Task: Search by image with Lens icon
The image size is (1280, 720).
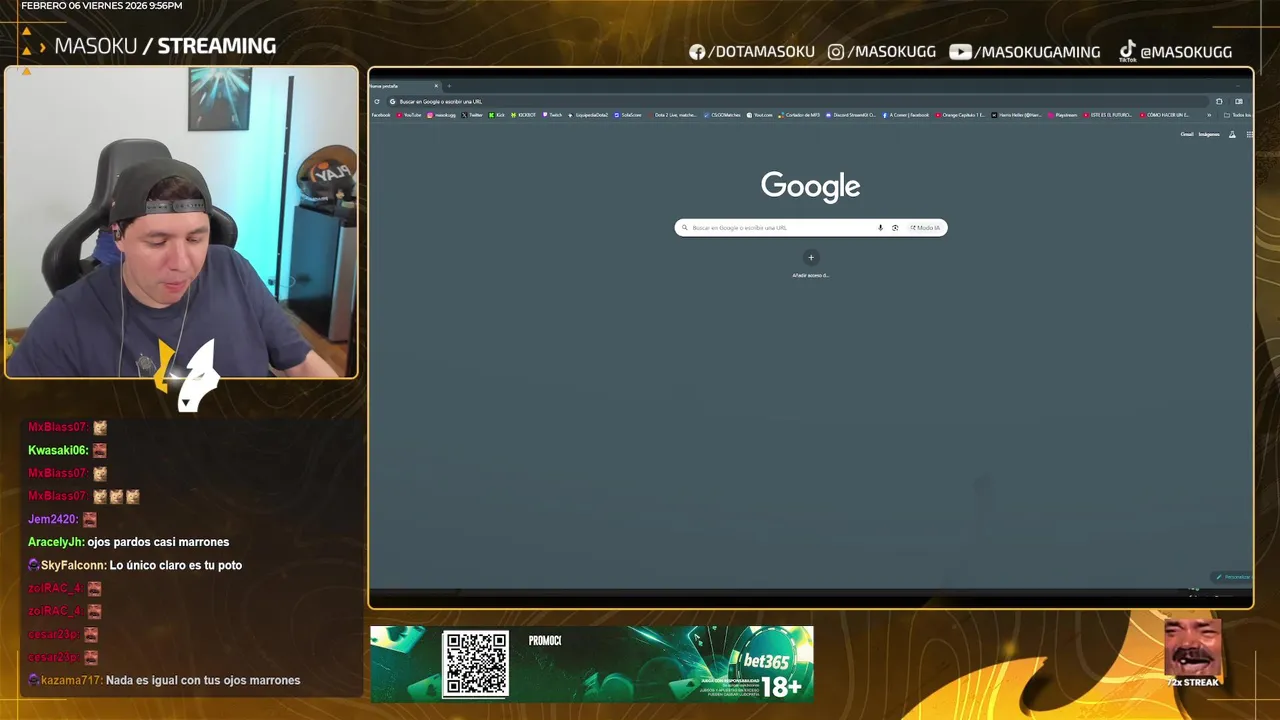Action: point(895,228)
